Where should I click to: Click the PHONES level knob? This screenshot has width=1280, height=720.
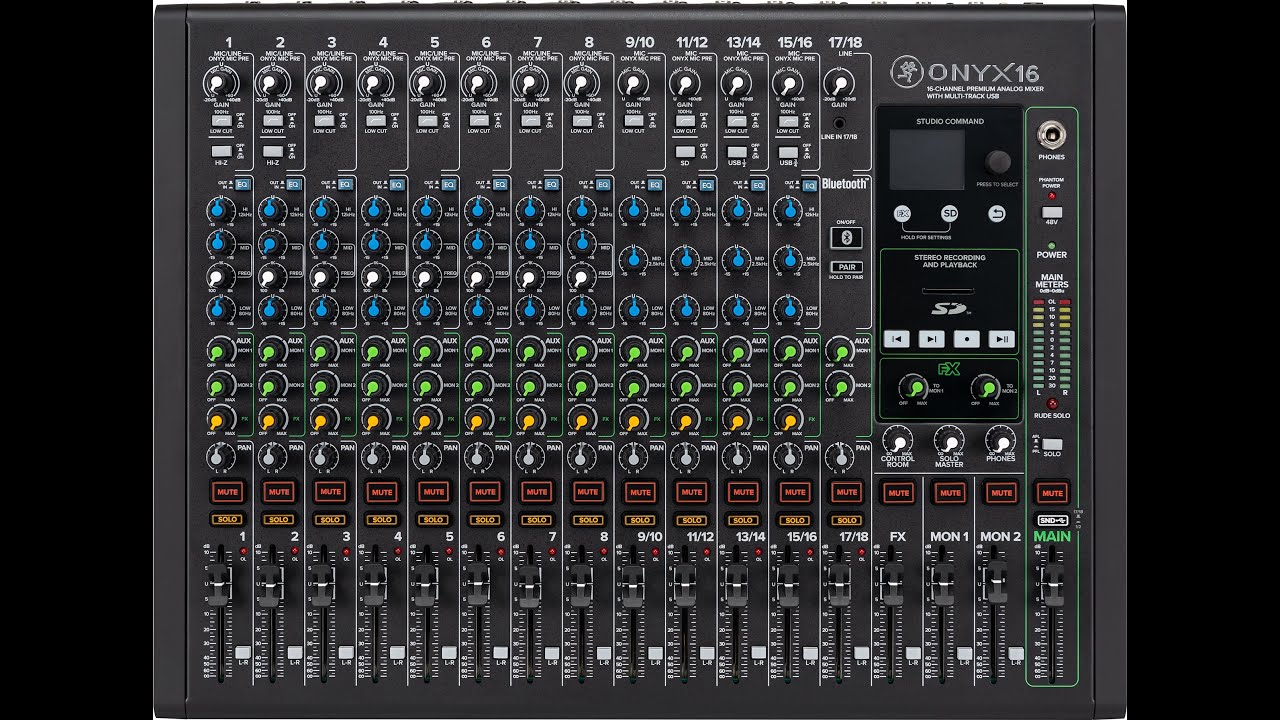pos(1000,440)
